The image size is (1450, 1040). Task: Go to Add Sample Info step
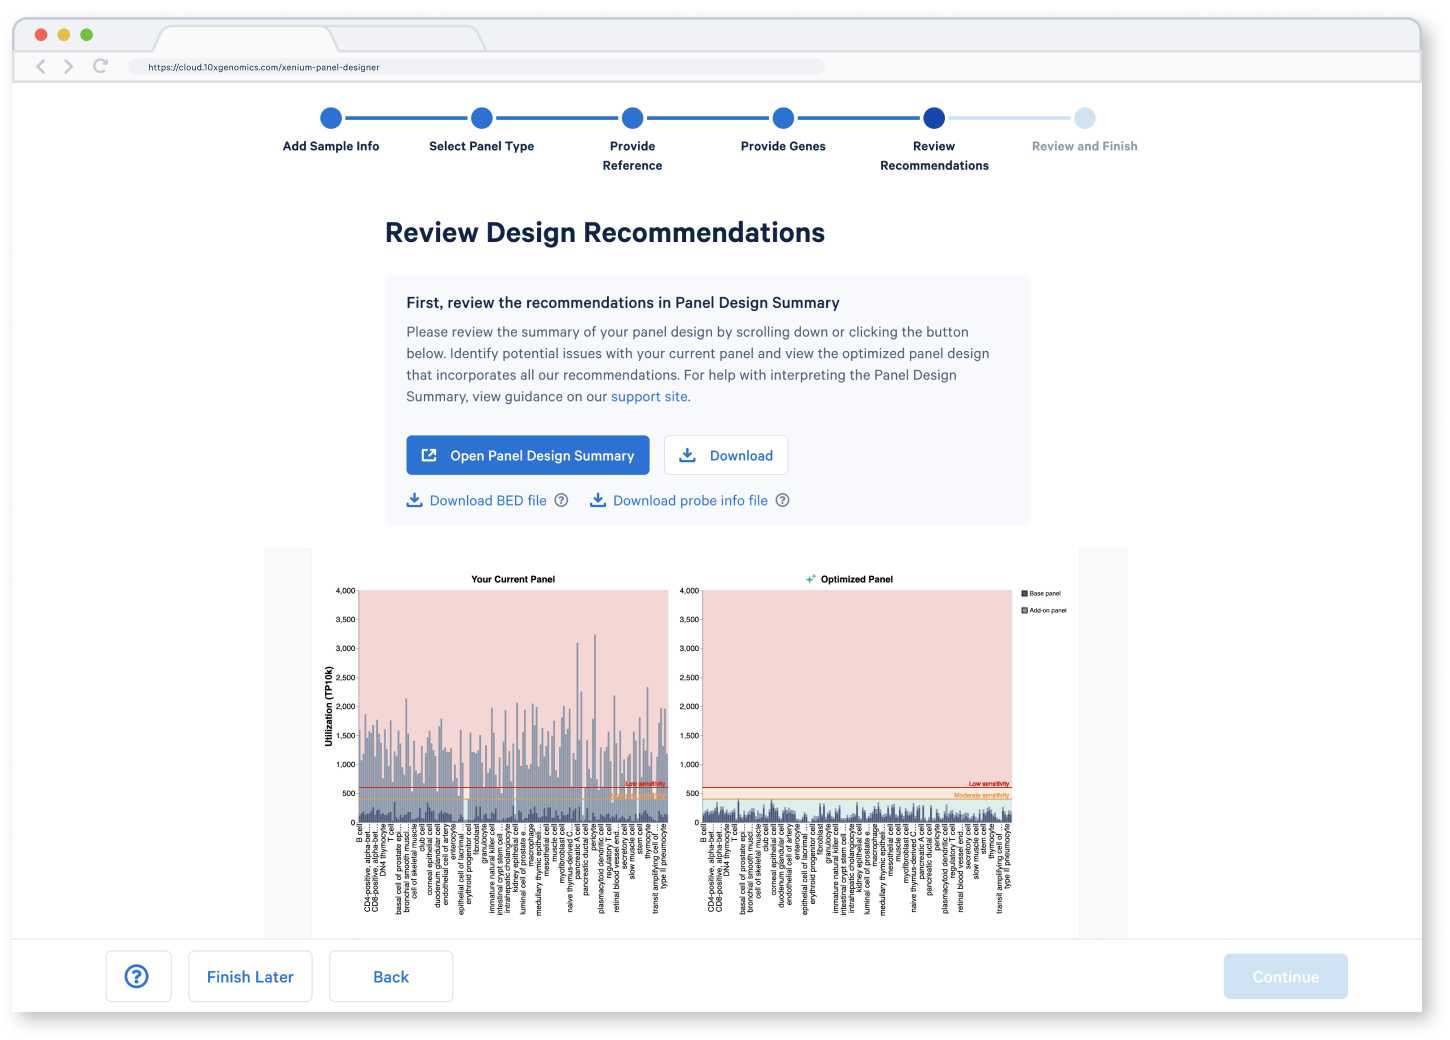coord(331,118)
